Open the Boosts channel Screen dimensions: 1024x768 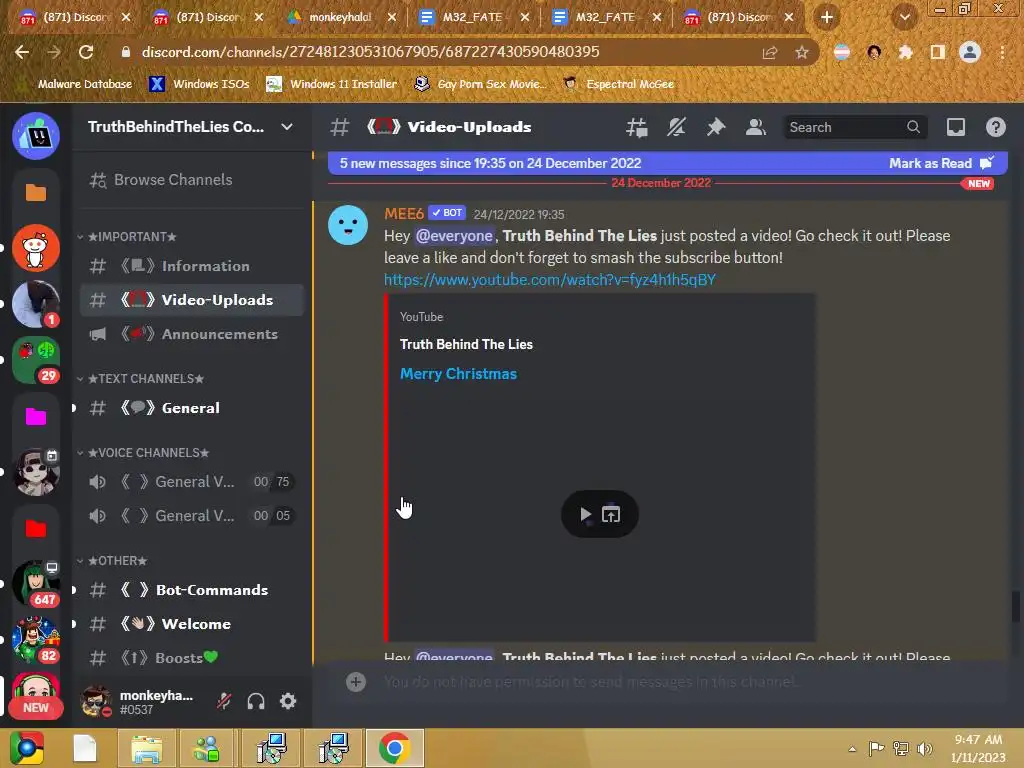[191, 658]
